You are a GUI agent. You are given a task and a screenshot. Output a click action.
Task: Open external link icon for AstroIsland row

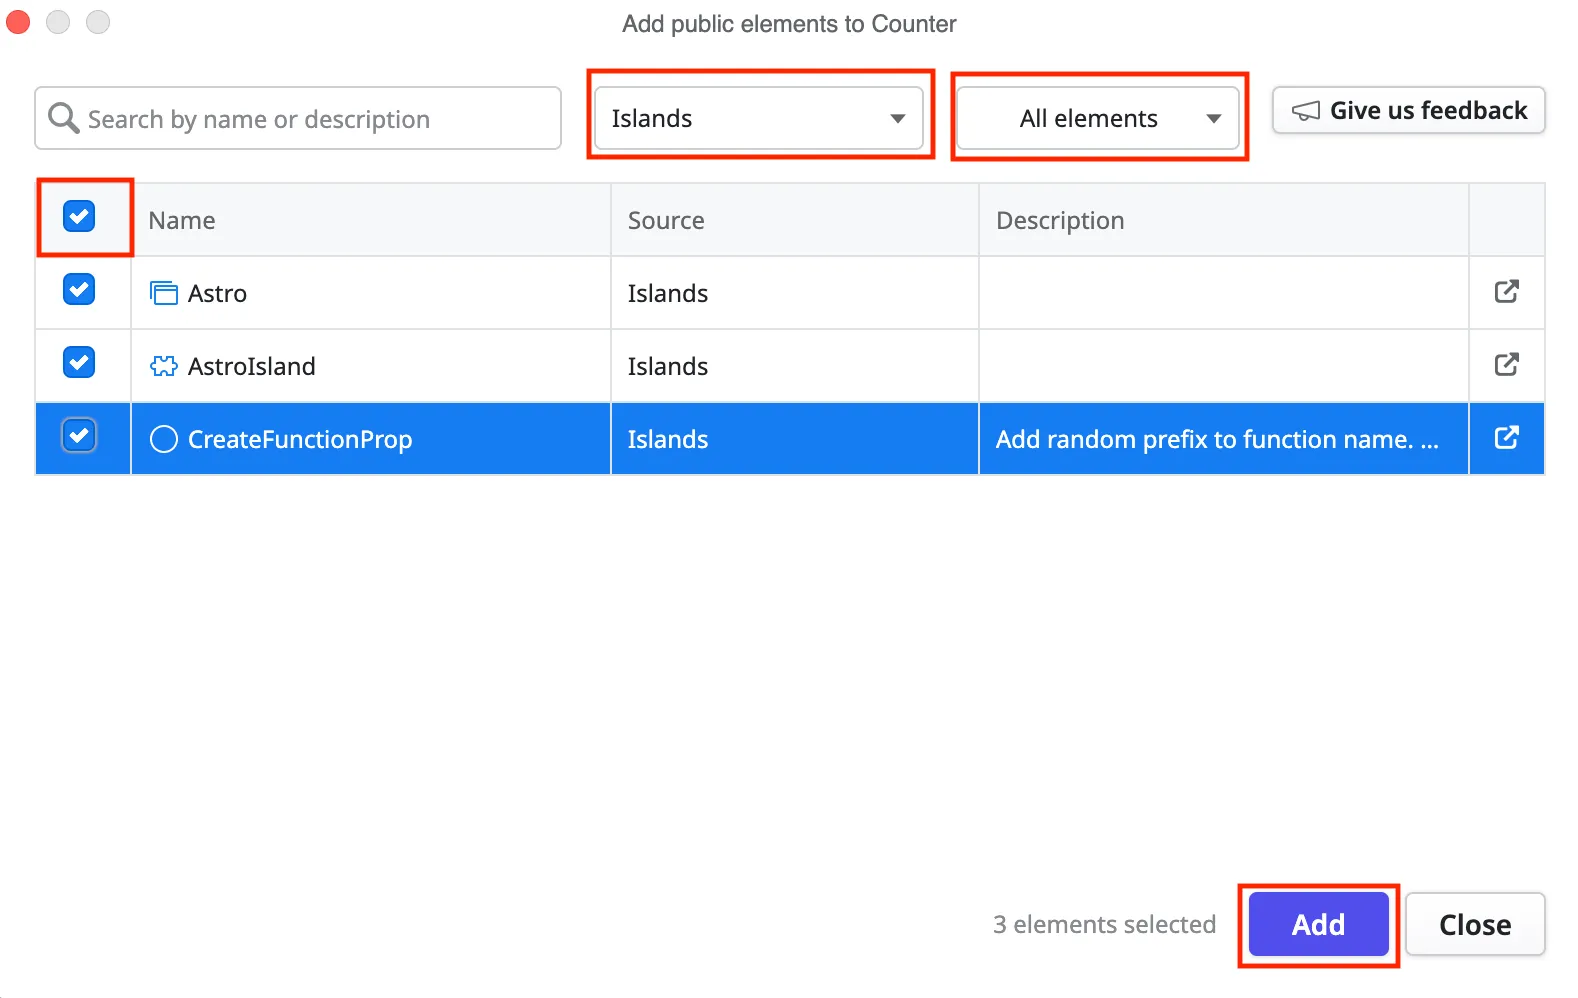tap(1506, 365)
